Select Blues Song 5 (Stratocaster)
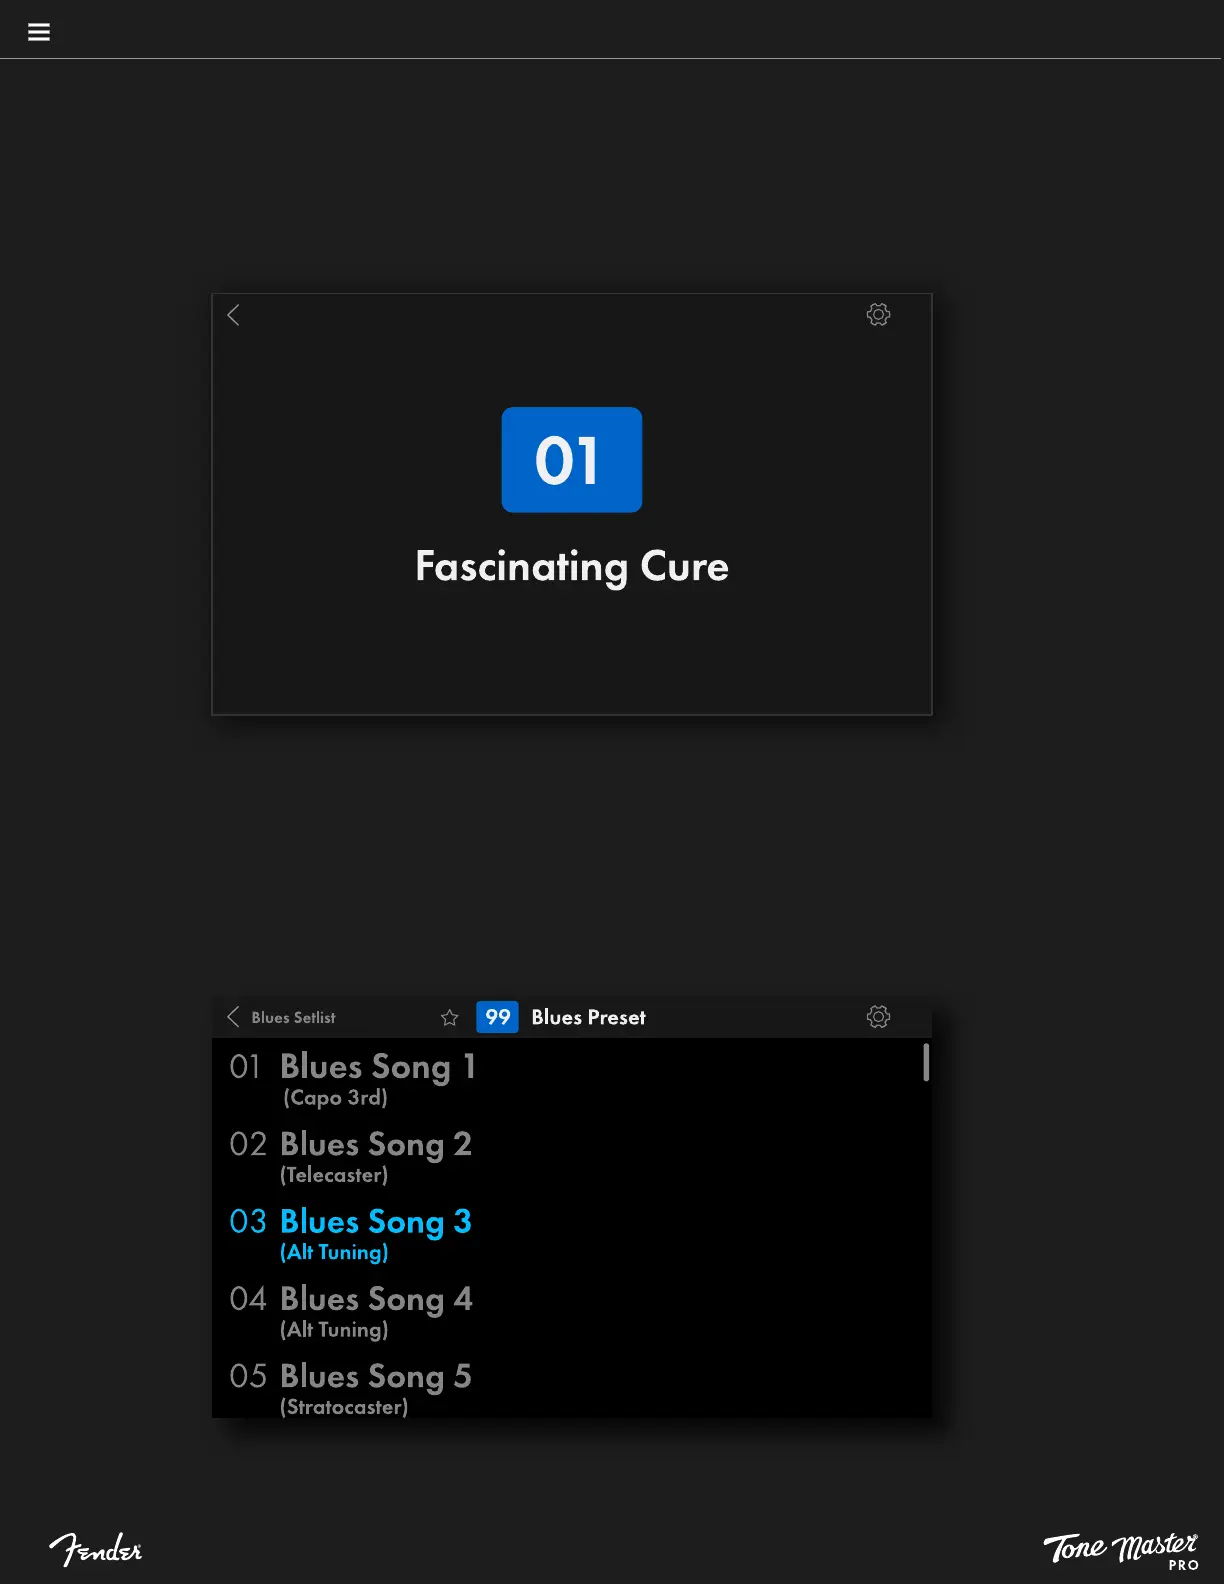This screenshot has height=1584, width=1224. (375, 1387)
